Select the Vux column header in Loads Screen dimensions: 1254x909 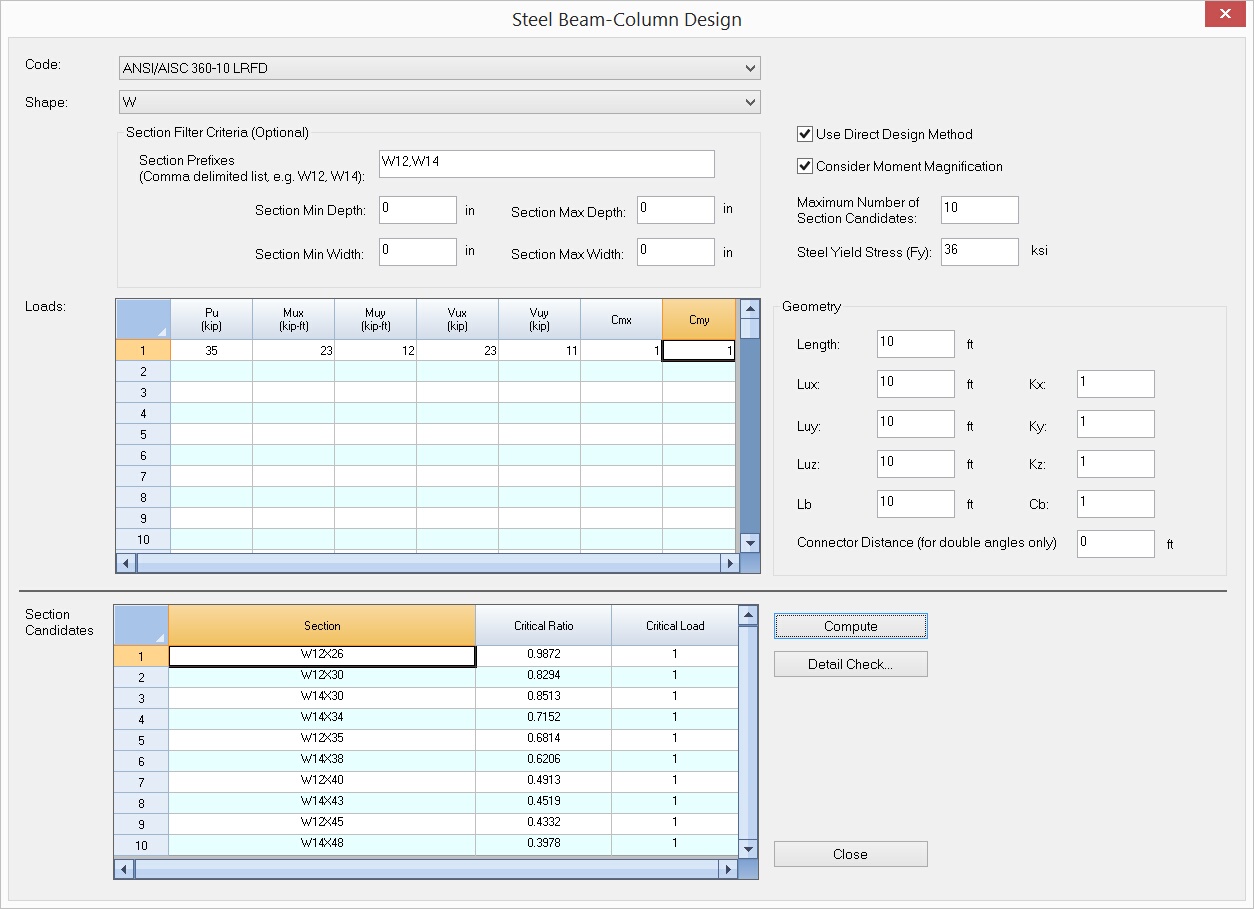click(x=457, y=319)
